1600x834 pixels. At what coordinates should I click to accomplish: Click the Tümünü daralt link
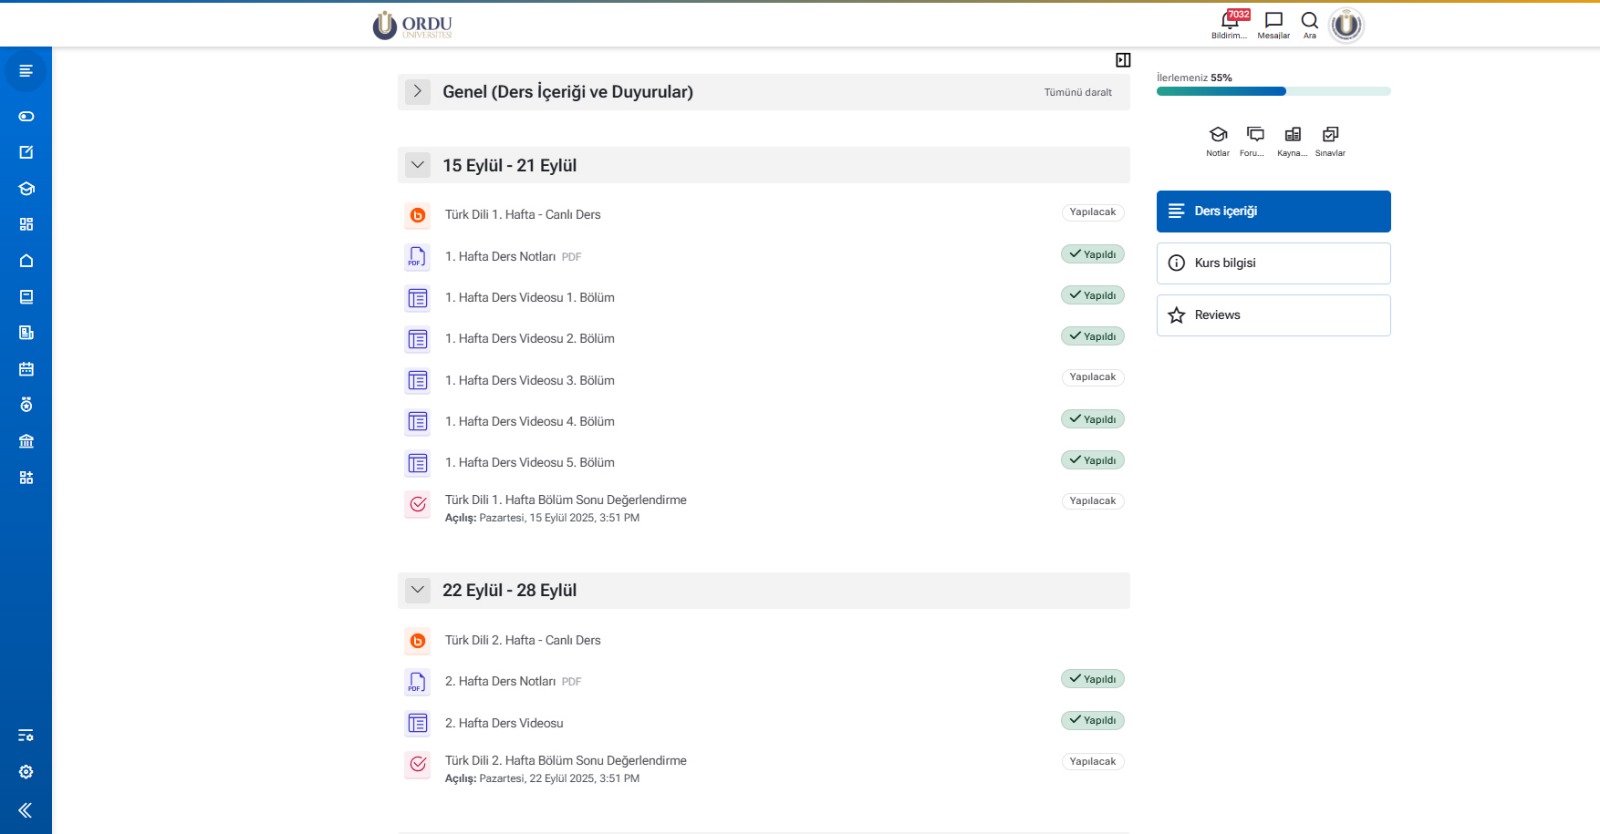[x=1077, y=92]
